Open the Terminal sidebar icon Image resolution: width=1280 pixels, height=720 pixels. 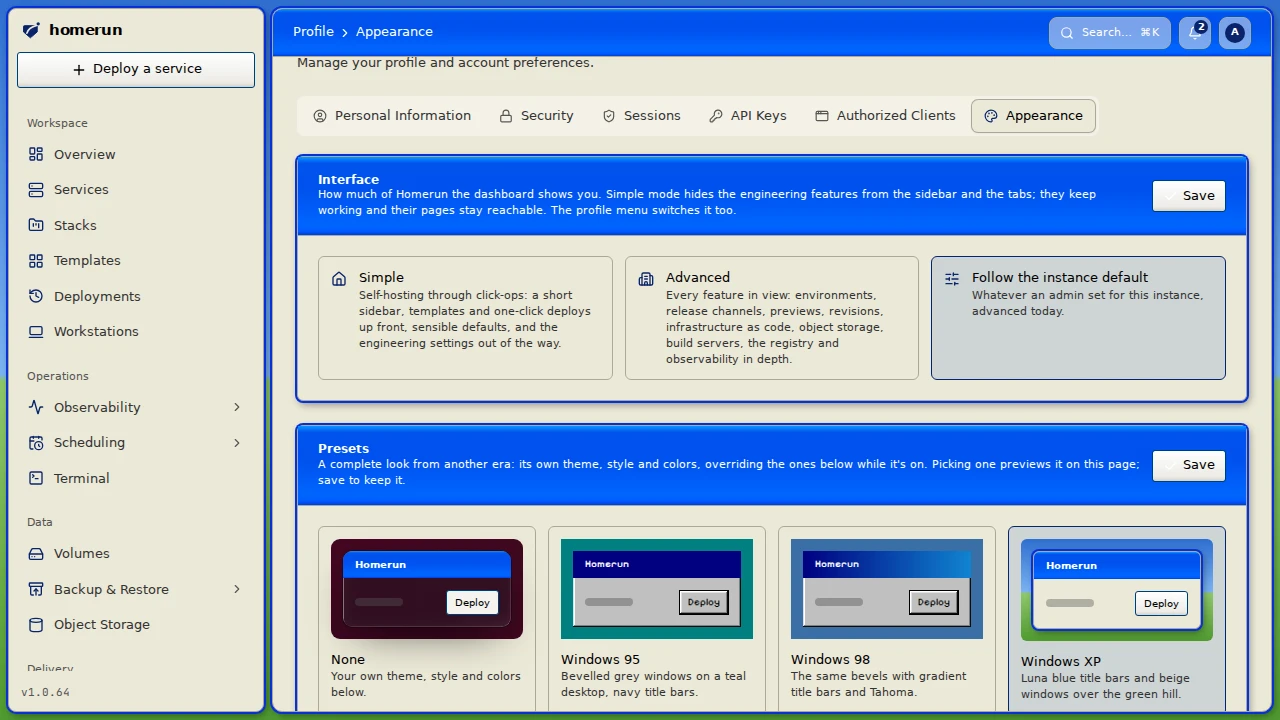(36, 478)
